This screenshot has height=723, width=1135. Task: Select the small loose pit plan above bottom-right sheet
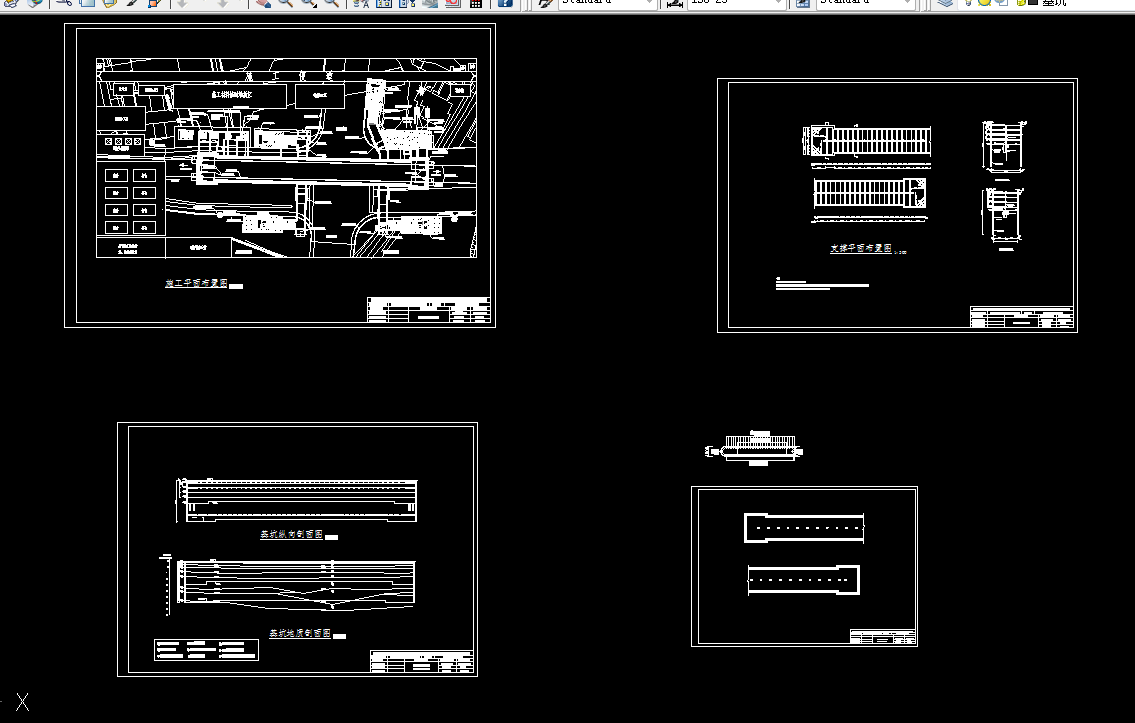tap(755, 447)
